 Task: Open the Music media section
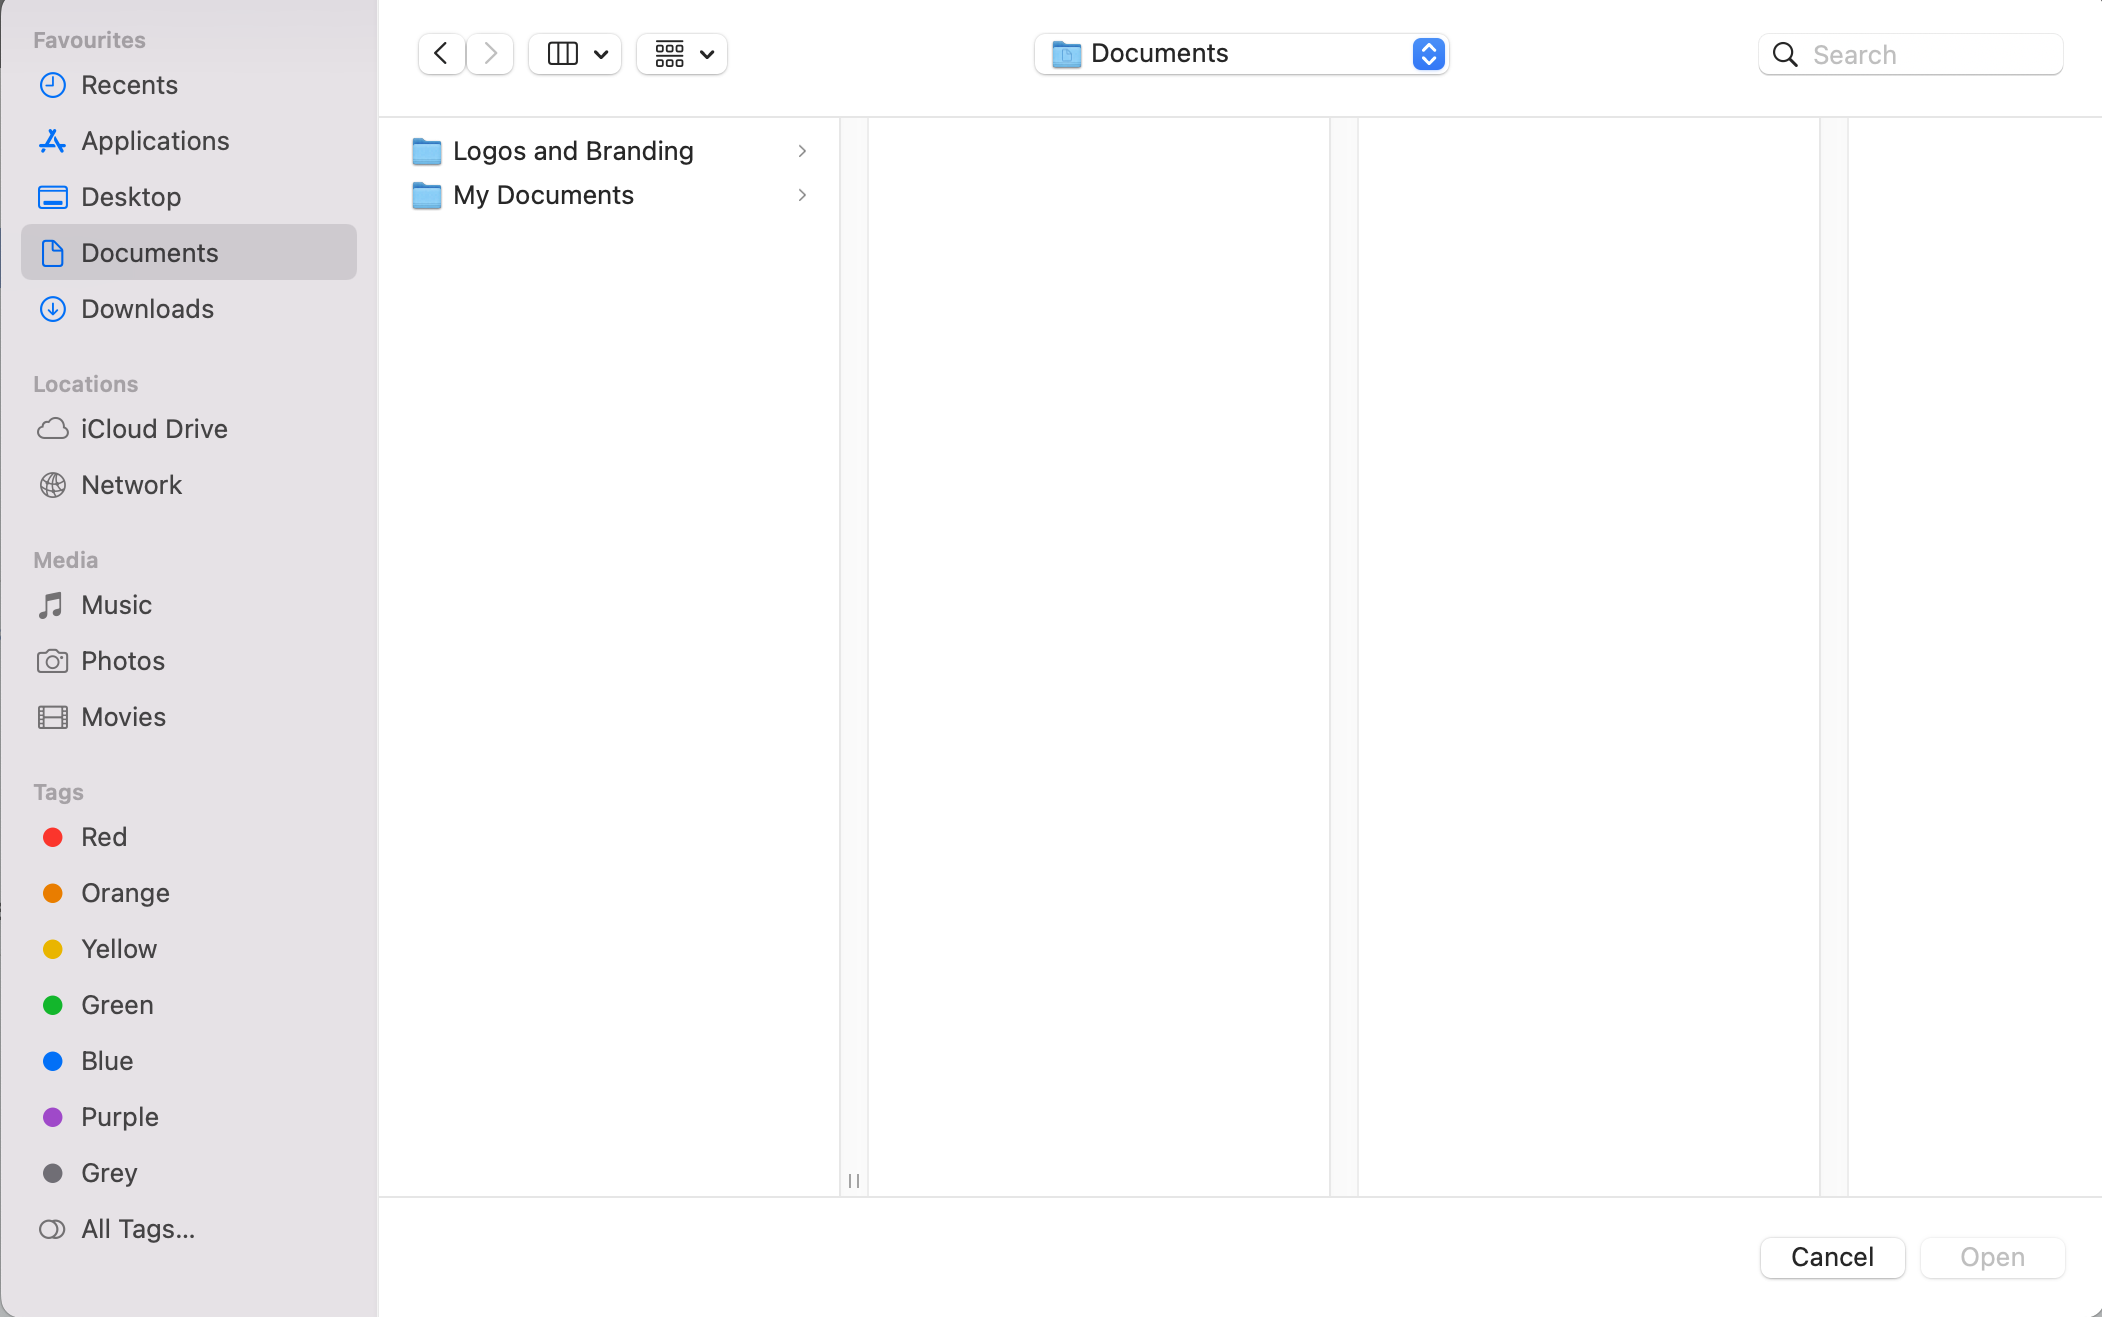coord(116,605)
